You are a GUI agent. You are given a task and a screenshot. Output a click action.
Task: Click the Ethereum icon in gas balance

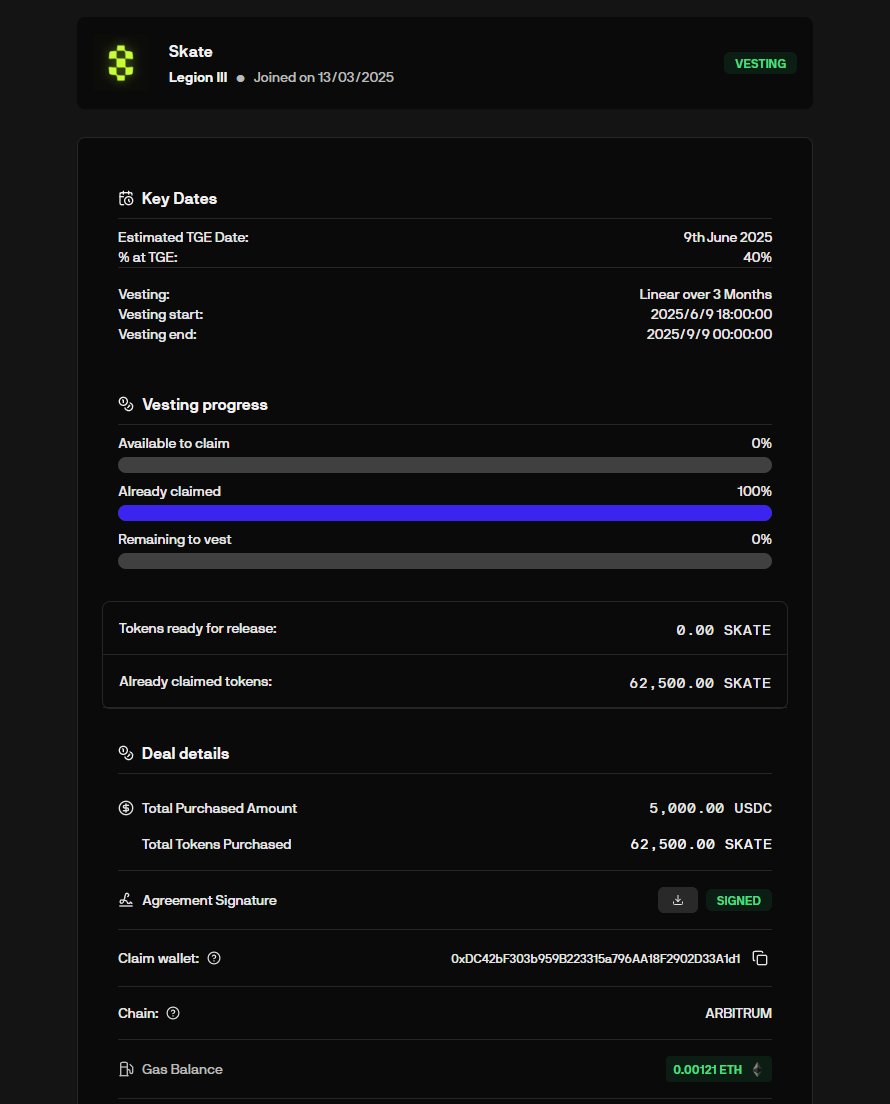tap(756, 1069)
